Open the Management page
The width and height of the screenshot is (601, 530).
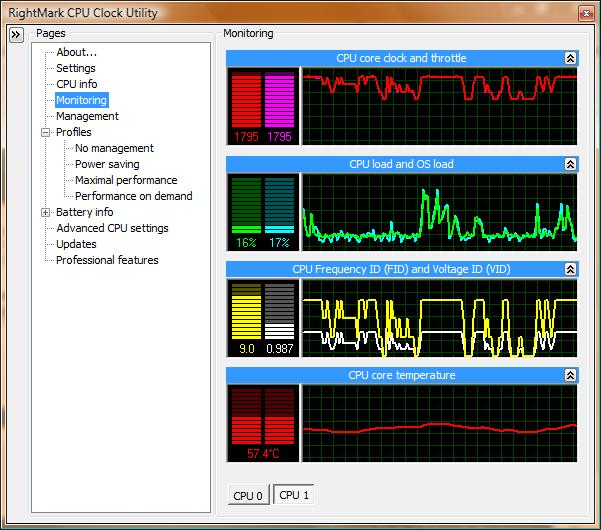[x=87, y=116]
